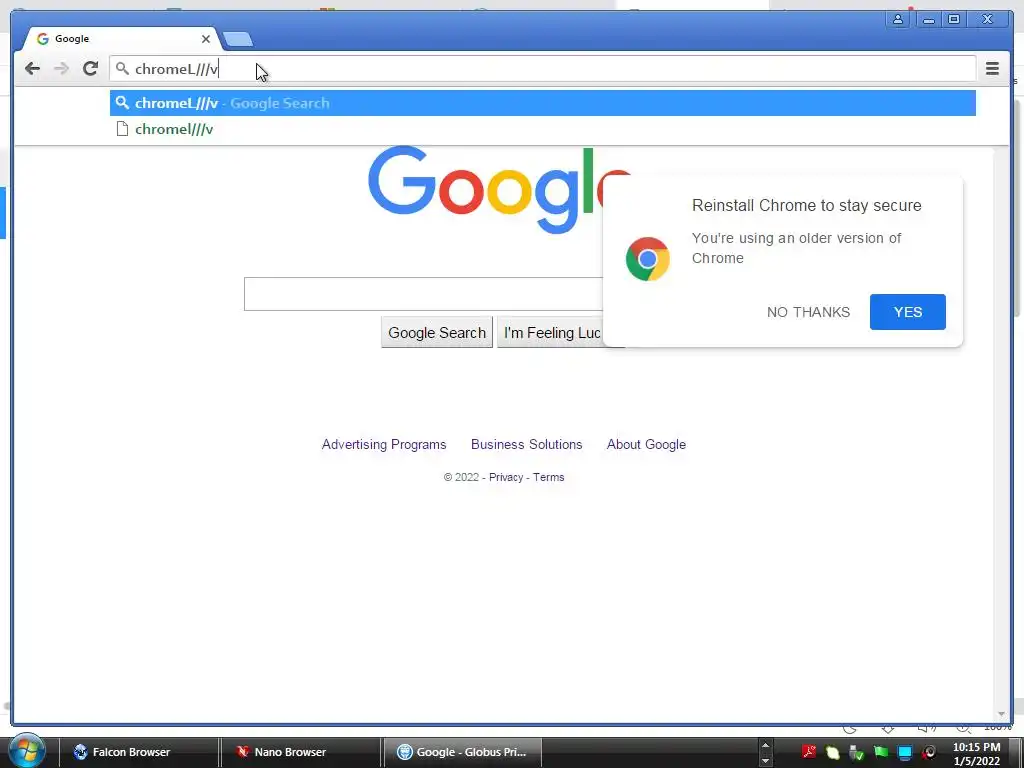Click the taskbar scroll-up arrow

pos(765,745)
